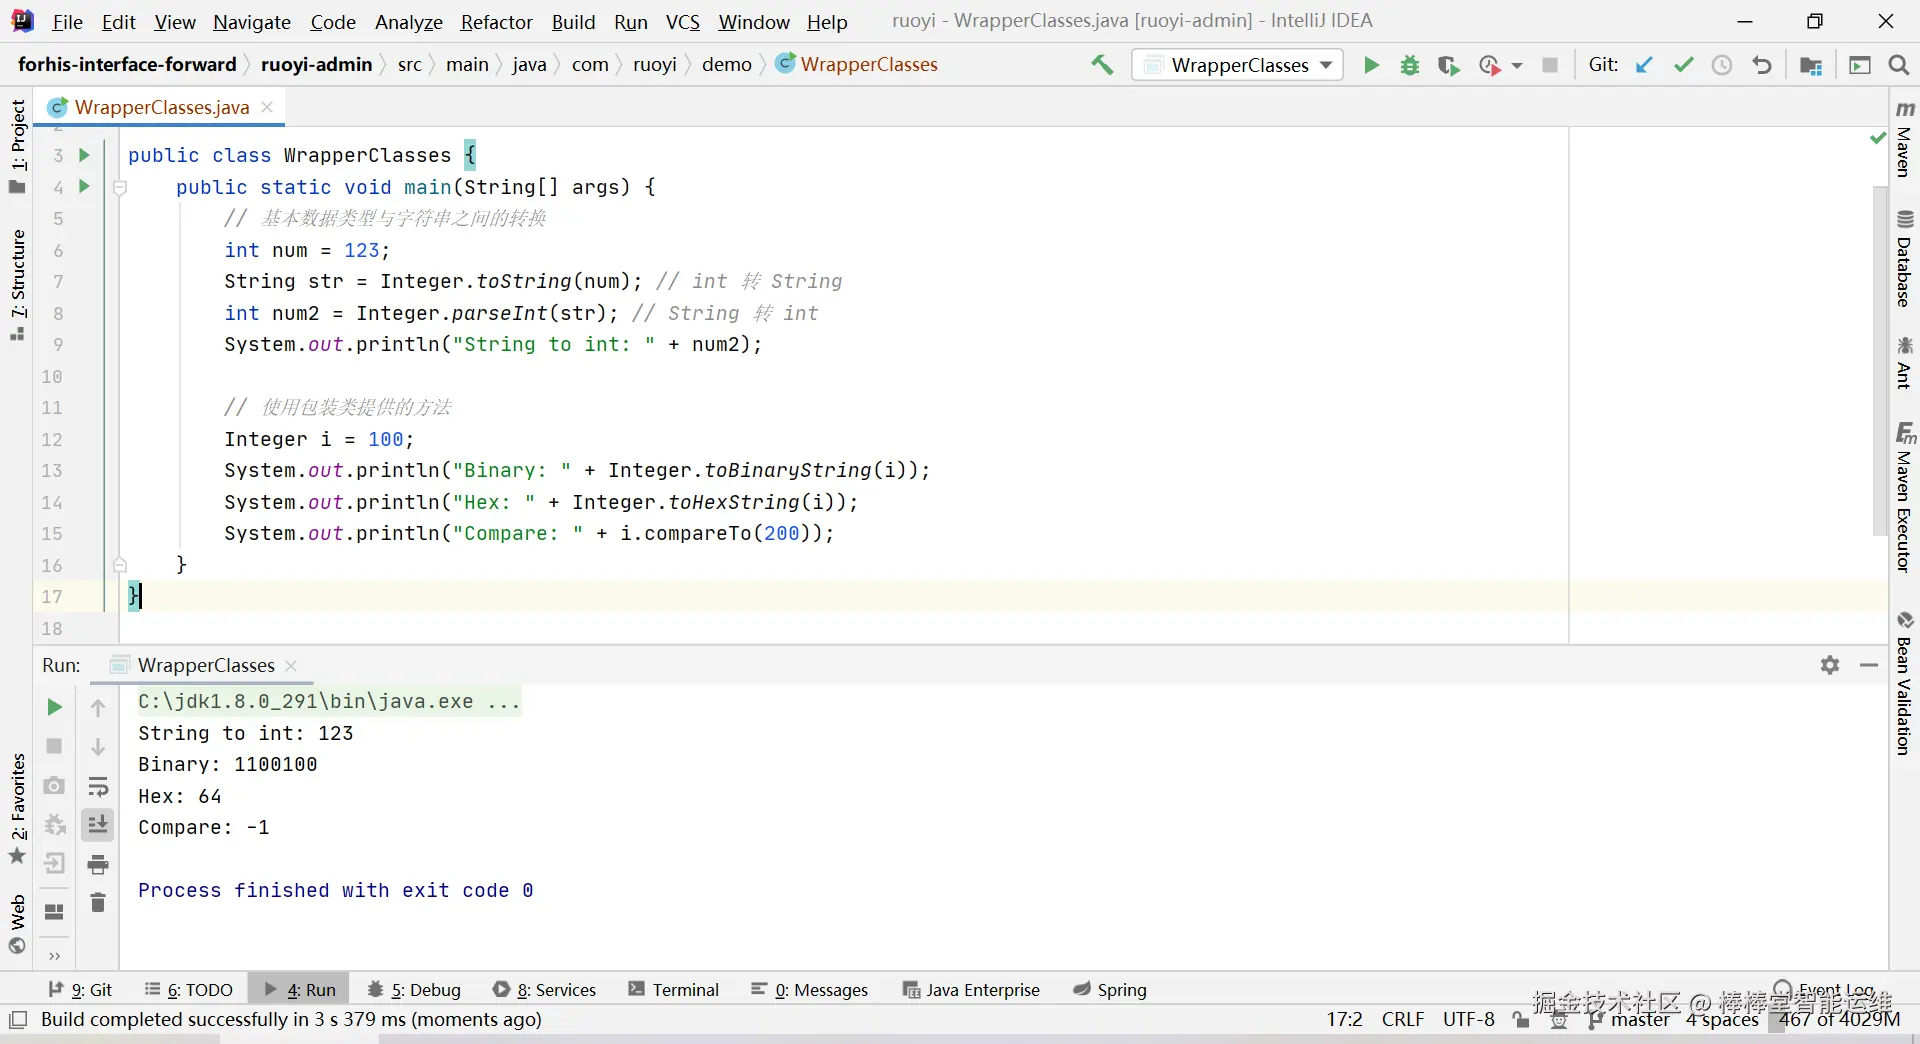Open the Event Log
Viewport: 1920px width, 1044px height.
[x=1824, y=990]
